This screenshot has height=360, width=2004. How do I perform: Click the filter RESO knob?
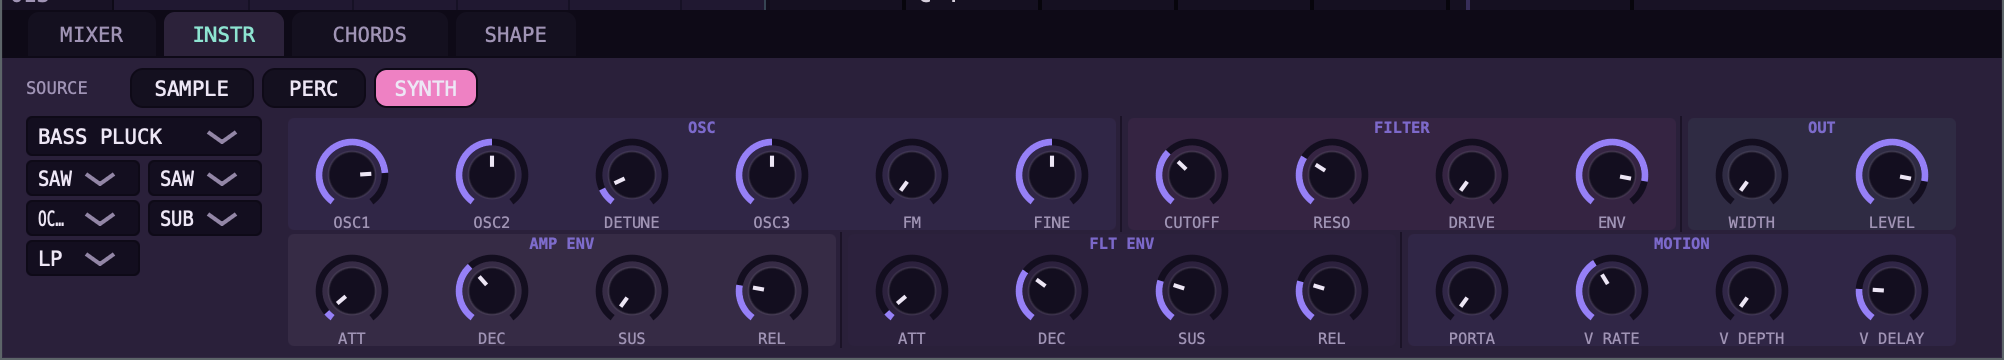1332,175
